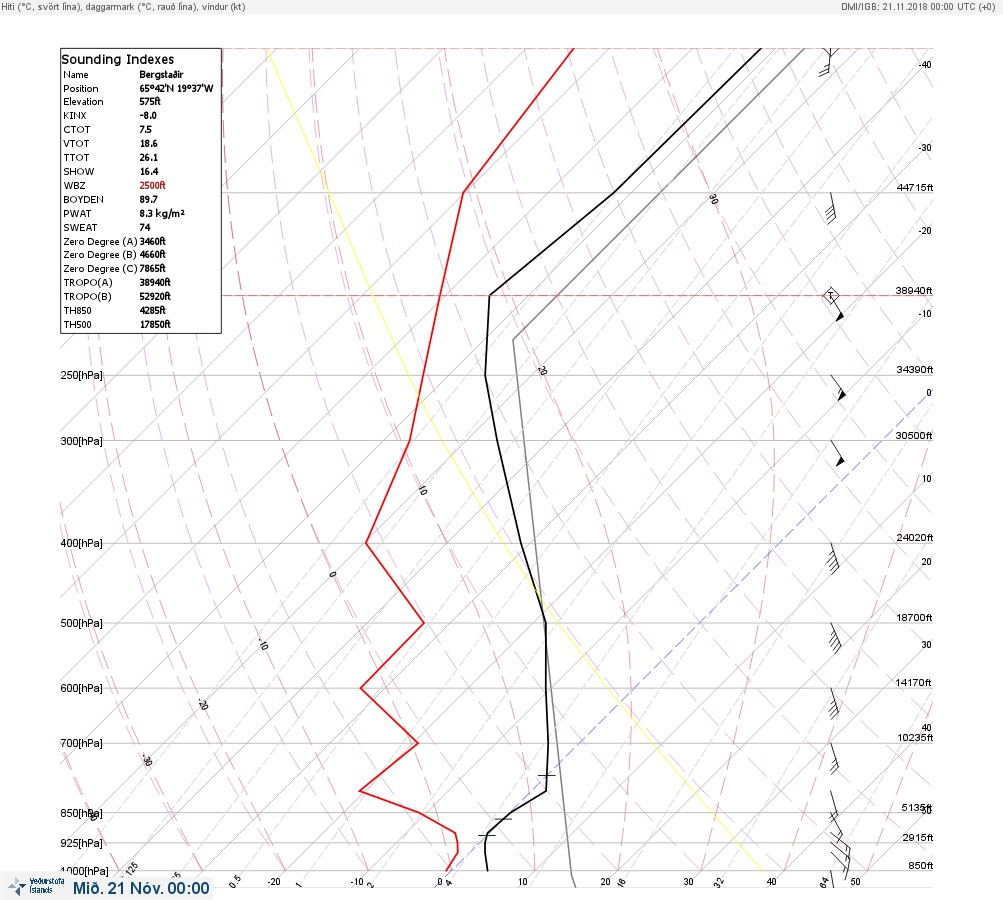Click the 30500ft height label
1003x900 pixels.
[x=913, y=436]
